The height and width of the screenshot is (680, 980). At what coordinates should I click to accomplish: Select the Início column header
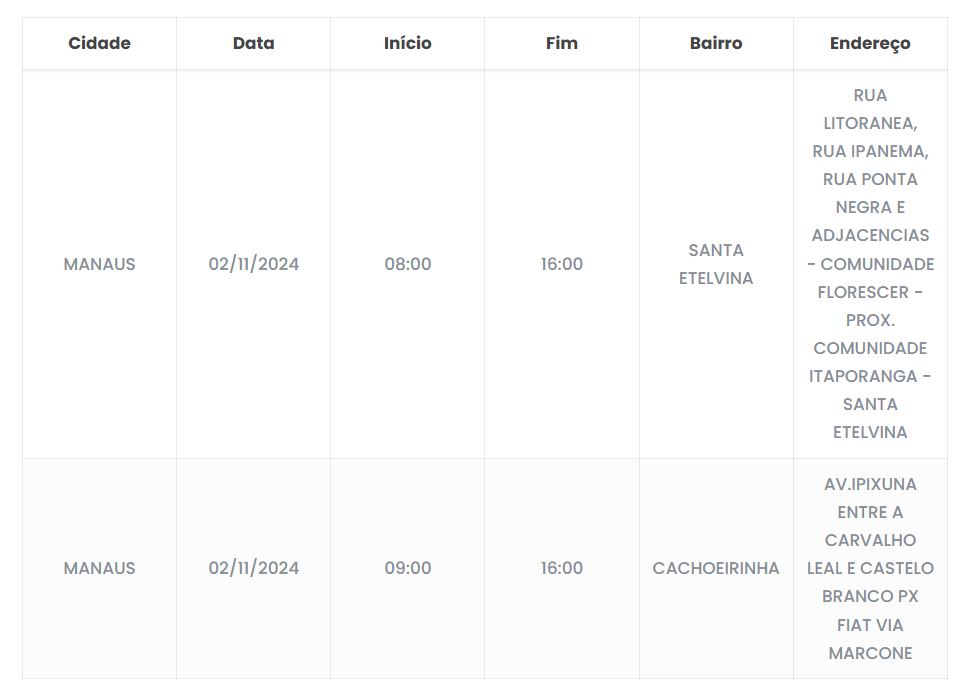(x=408, y=43)
